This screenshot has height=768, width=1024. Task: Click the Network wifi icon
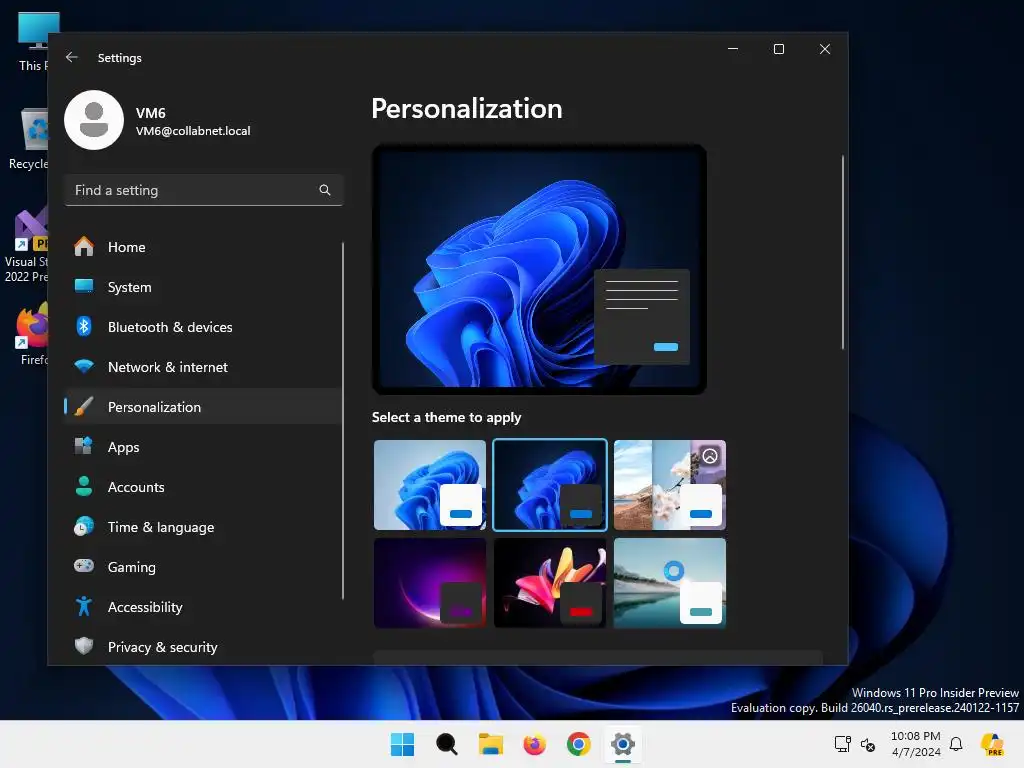[x=84, y=366]
